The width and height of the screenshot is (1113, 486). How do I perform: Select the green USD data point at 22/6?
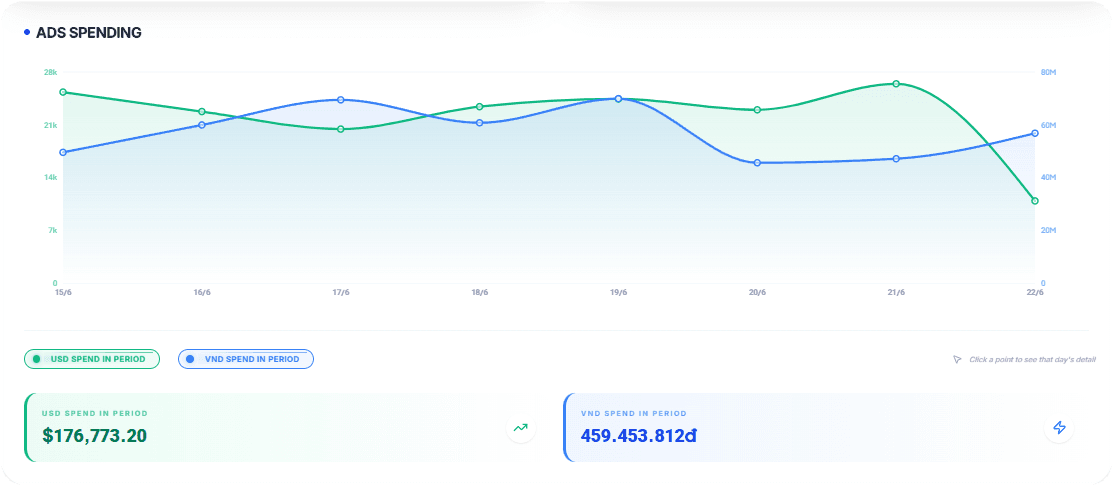coord(1035,201)
